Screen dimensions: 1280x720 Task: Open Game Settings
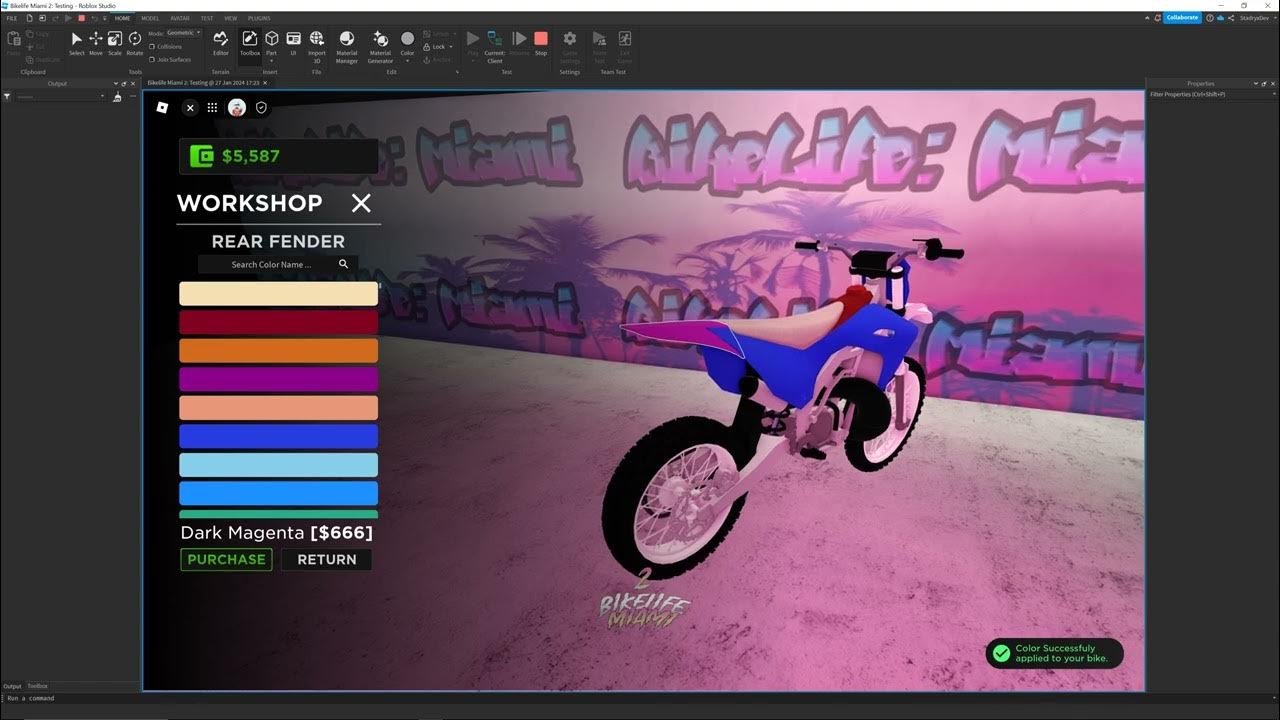tap(570, 46)
